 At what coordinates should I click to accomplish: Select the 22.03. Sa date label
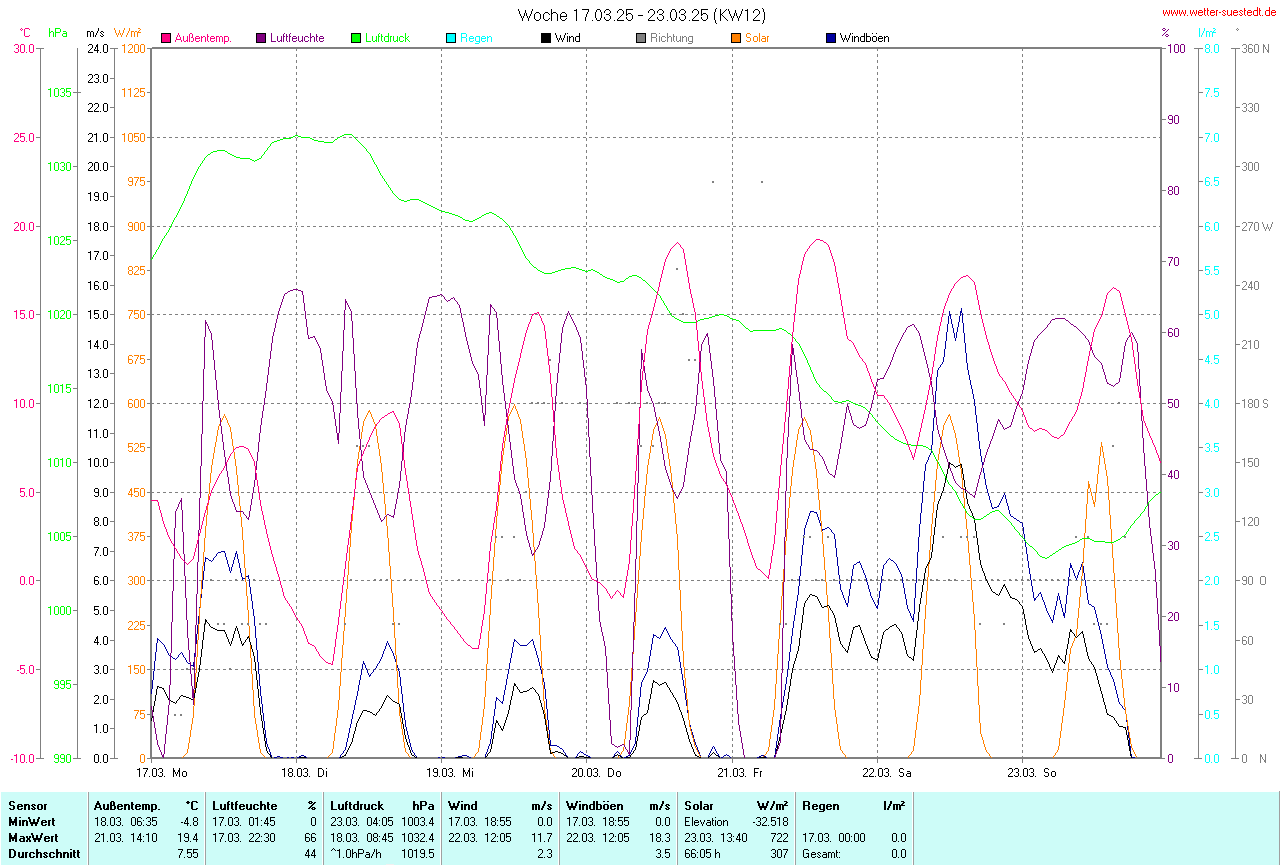[x=887, y=773]
